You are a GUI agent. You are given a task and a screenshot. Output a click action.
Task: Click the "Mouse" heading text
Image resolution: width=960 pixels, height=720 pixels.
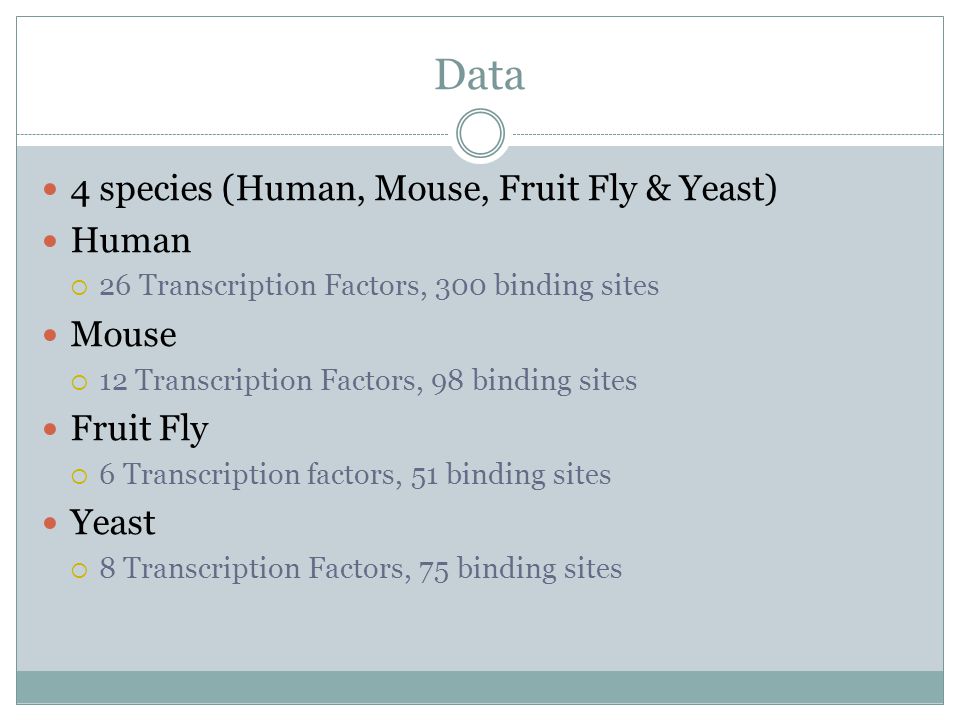[124, 334]
